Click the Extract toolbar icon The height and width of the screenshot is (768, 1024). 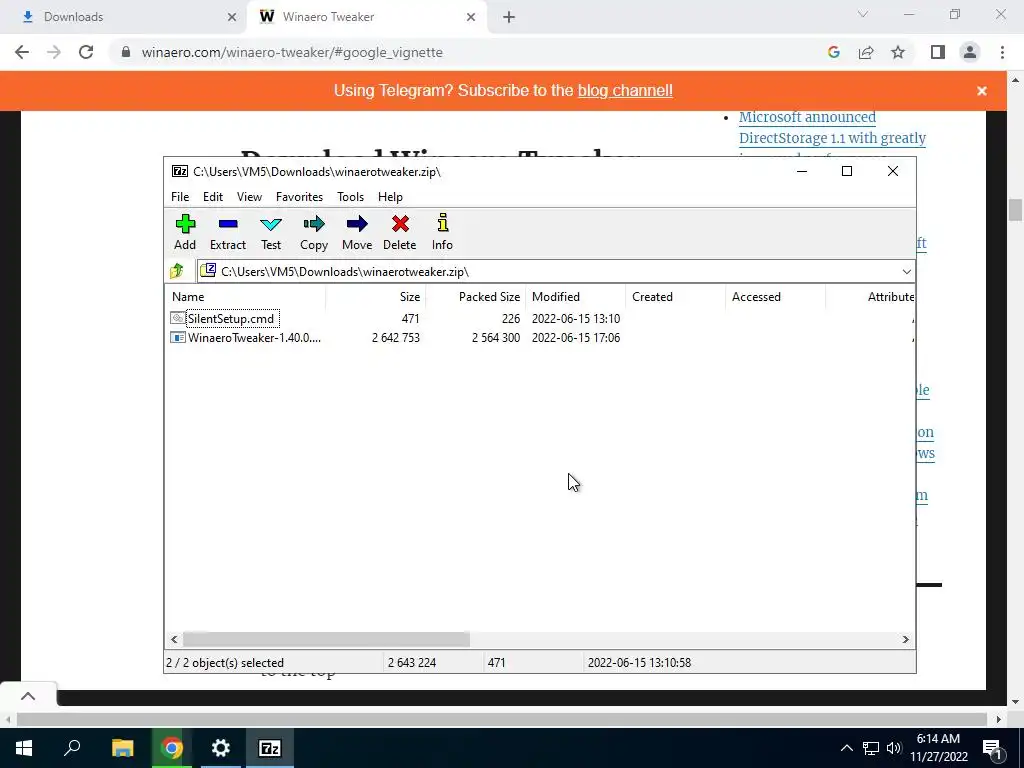pos(228,224)
